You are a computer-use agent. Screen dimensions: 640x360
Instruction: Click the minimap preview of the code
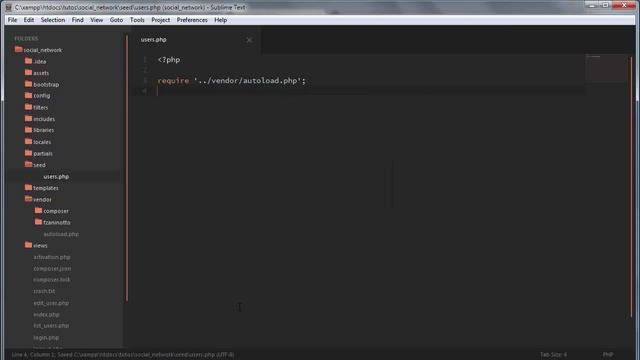607,68
